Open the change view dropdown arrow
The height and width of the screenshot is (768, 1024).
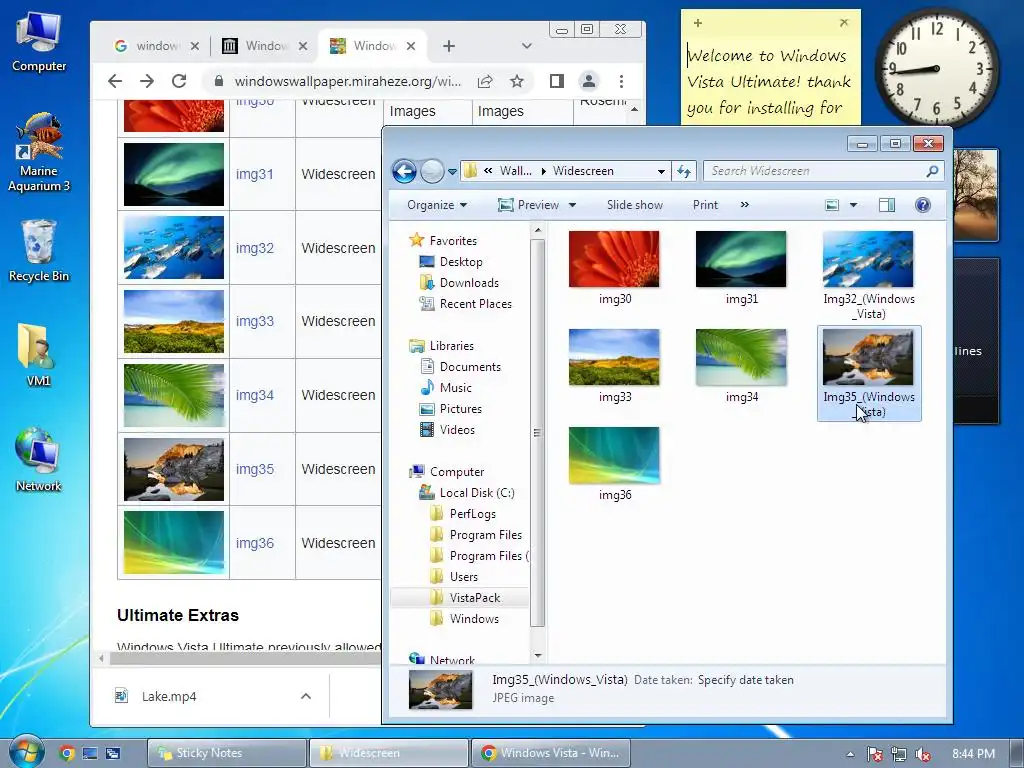tap(853, 205)
